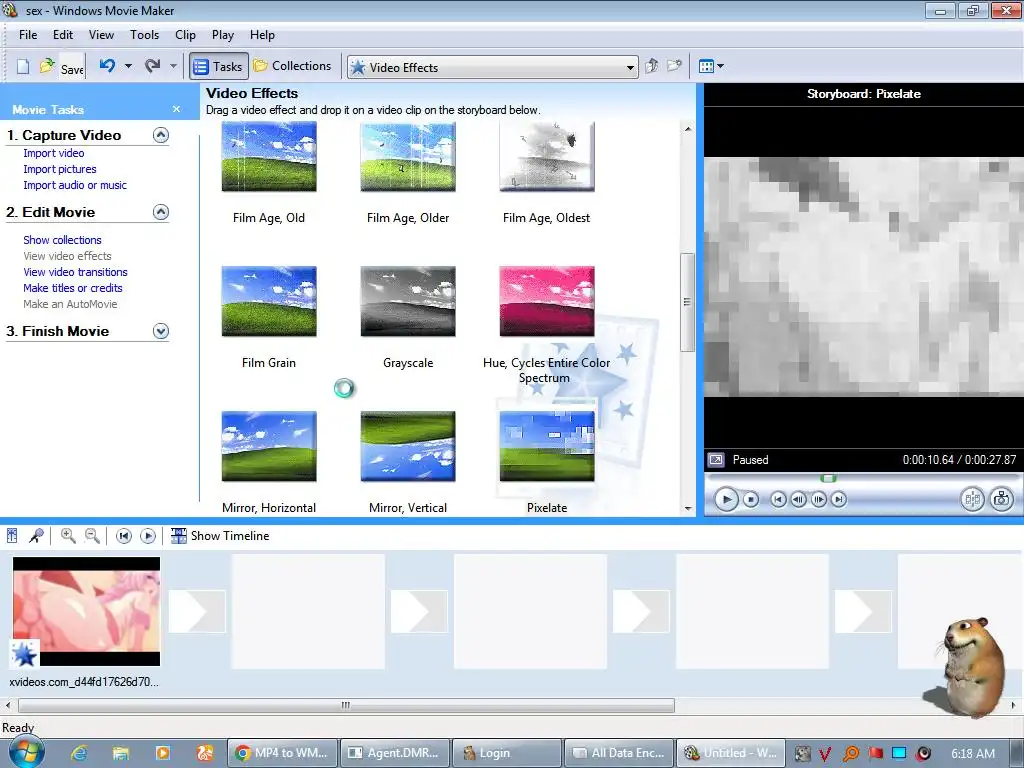Select the Film Age, Older effect thumbnail

point(408,157)
